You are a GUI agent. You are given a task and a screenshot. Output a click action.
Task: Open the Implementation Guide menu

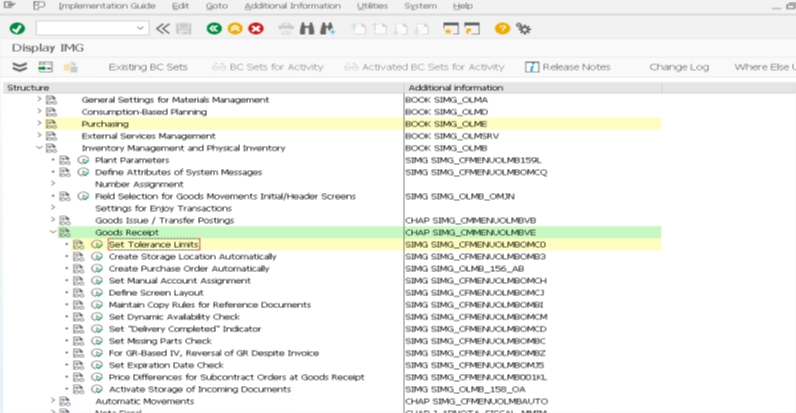click(107, 6)
